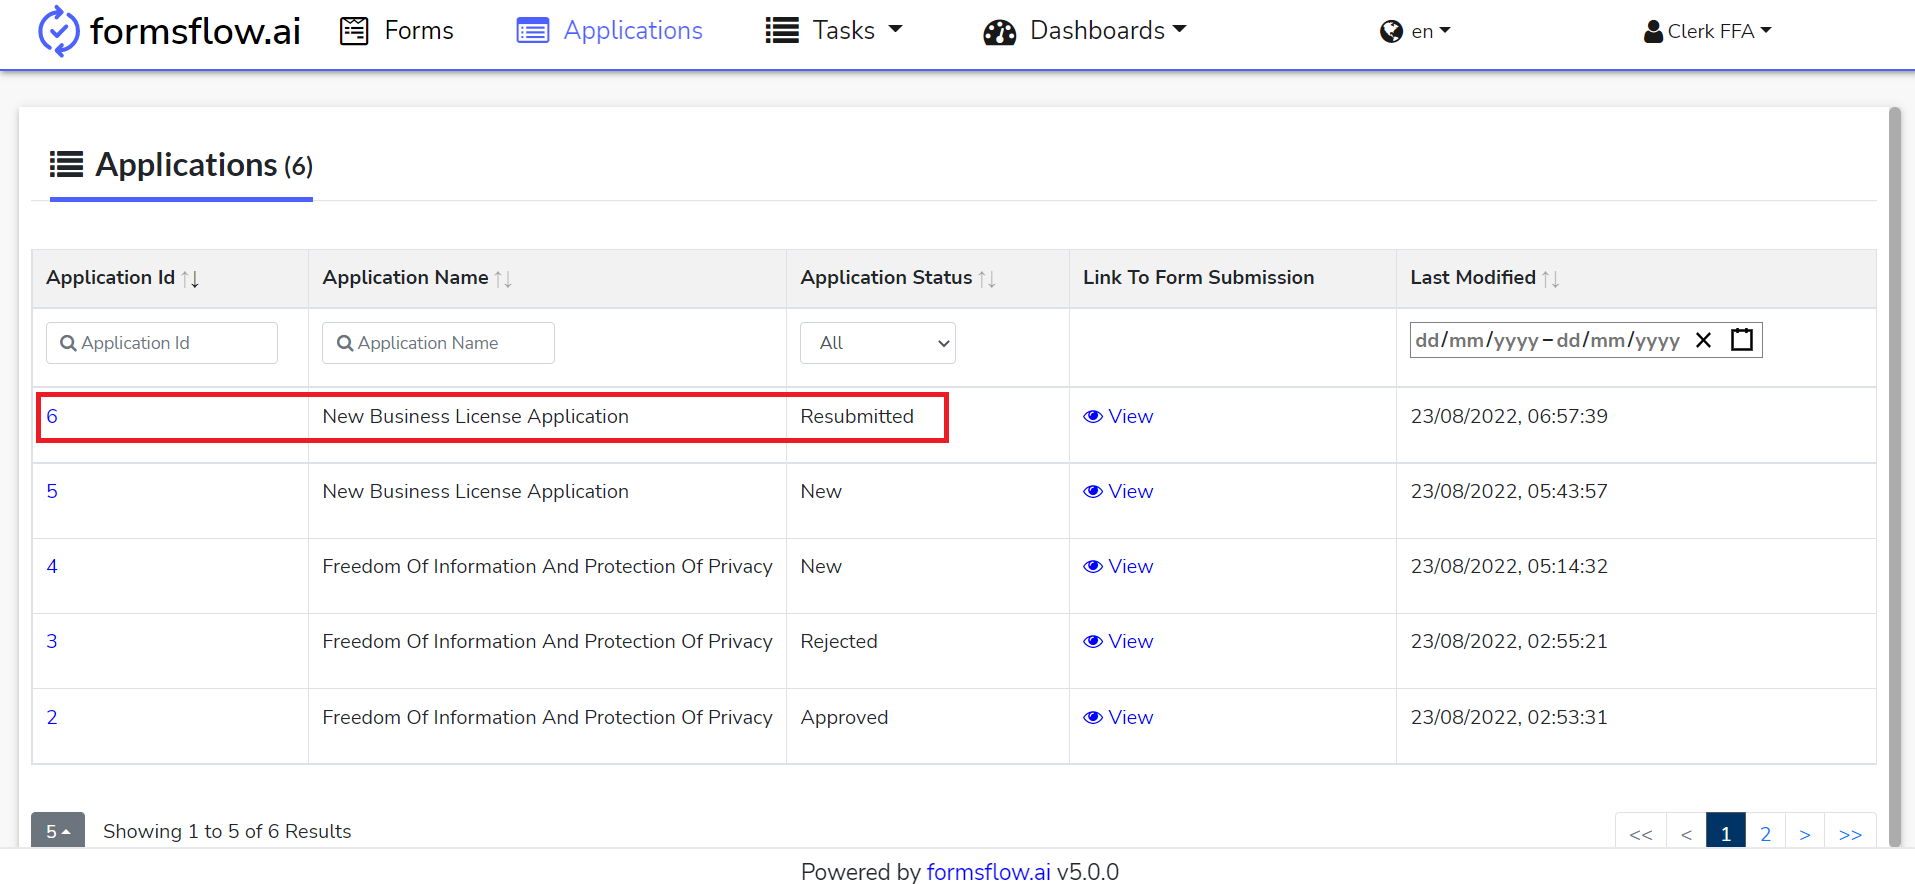The height and width of the screenshot is (884, 1915).
Task: Jump to last page with >> button
Action: (x=1850, y=833)
